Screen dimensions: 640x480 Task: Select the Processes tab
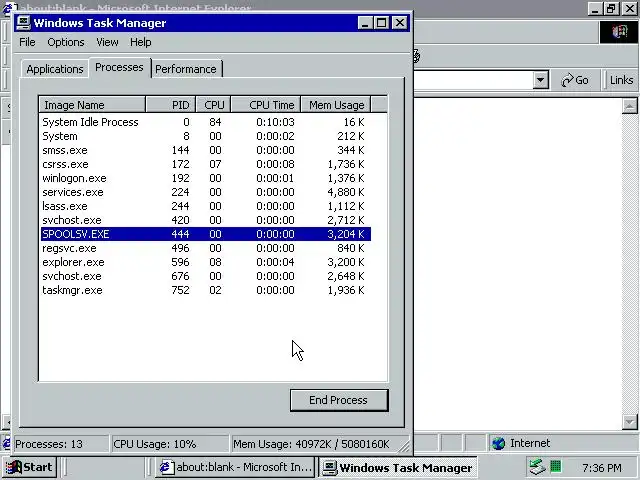[x=119, y=67]
